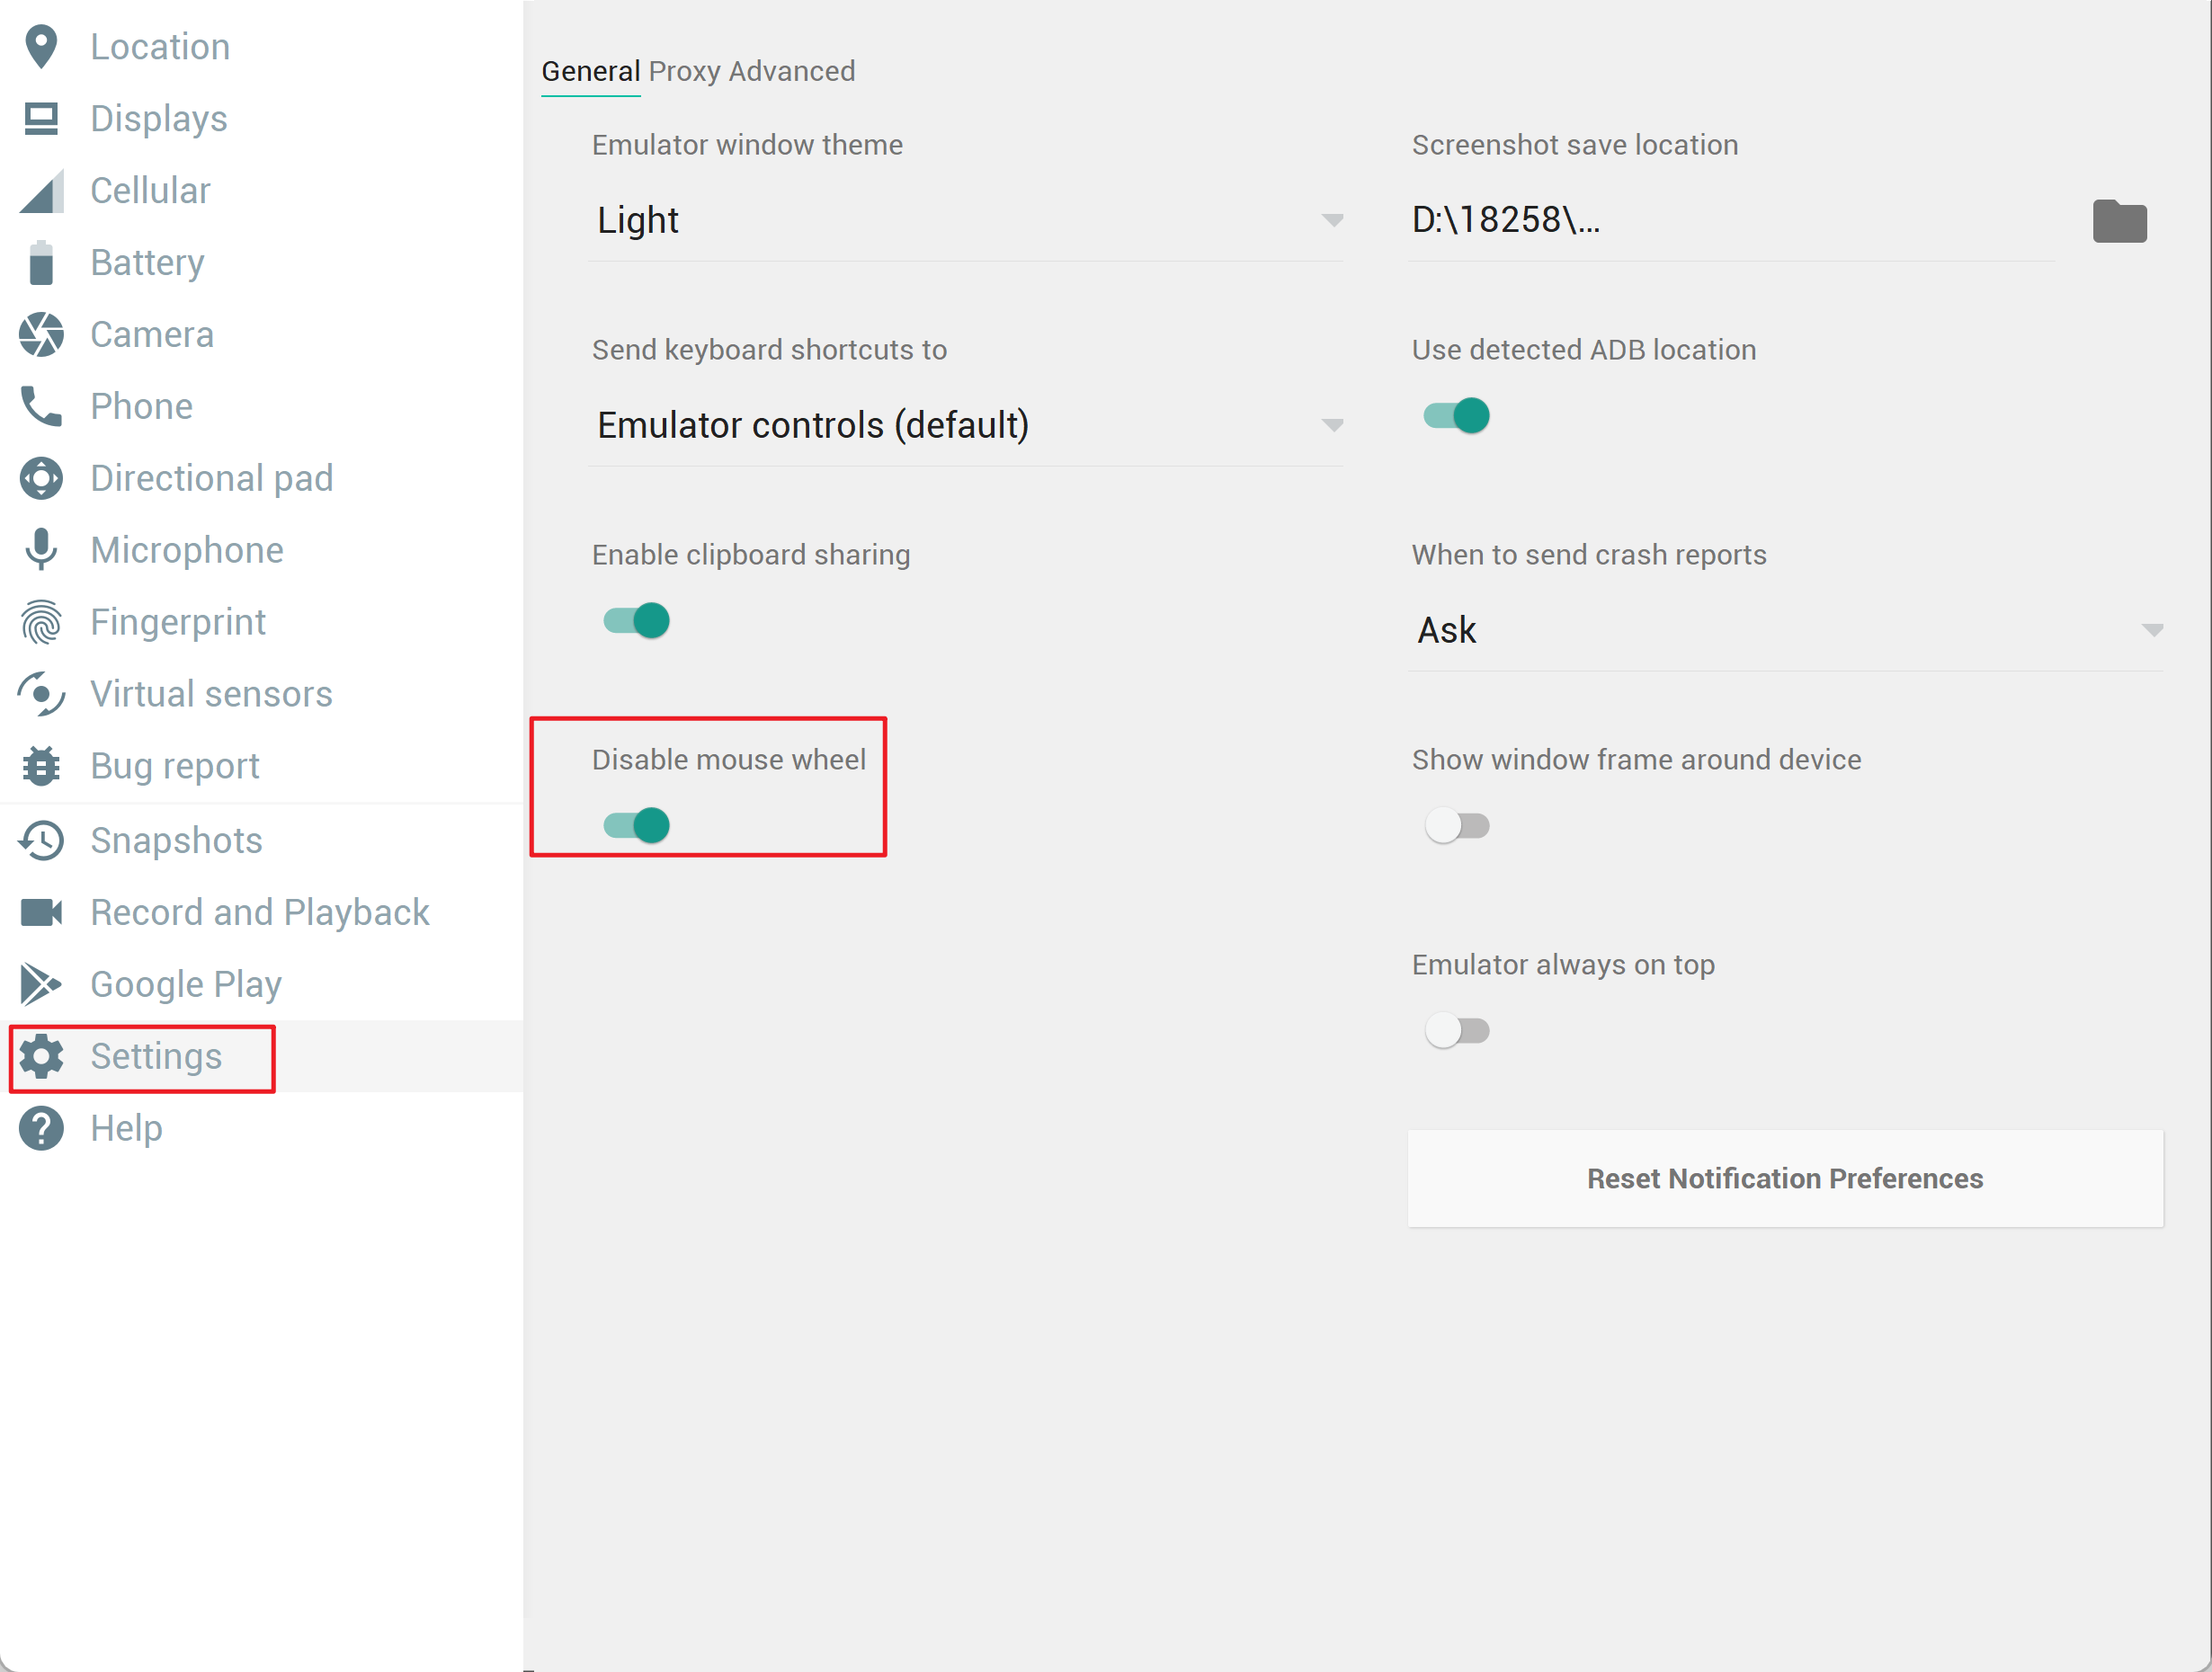Browse screenshot folder icon

pyautogui.click(x=2119, y=221)
